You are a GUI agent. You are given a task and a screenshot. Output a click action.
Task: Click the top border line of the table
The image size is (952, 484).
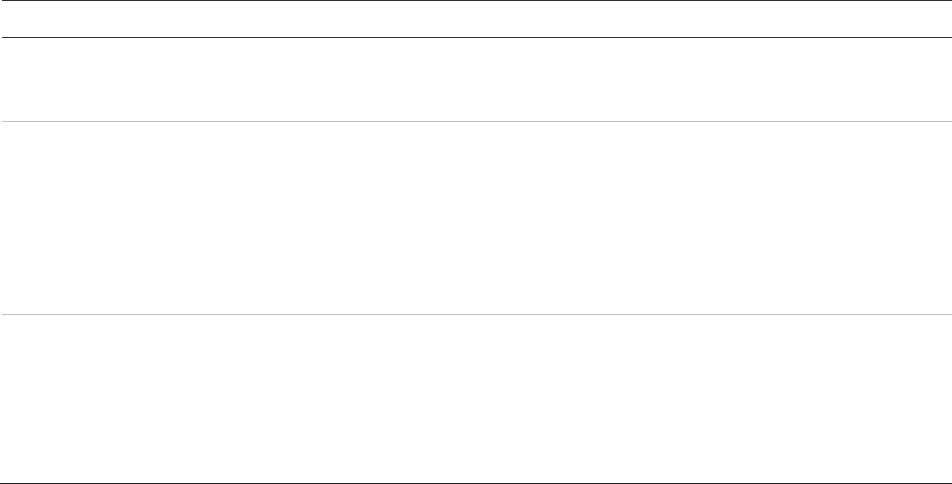tap(476, 1)
